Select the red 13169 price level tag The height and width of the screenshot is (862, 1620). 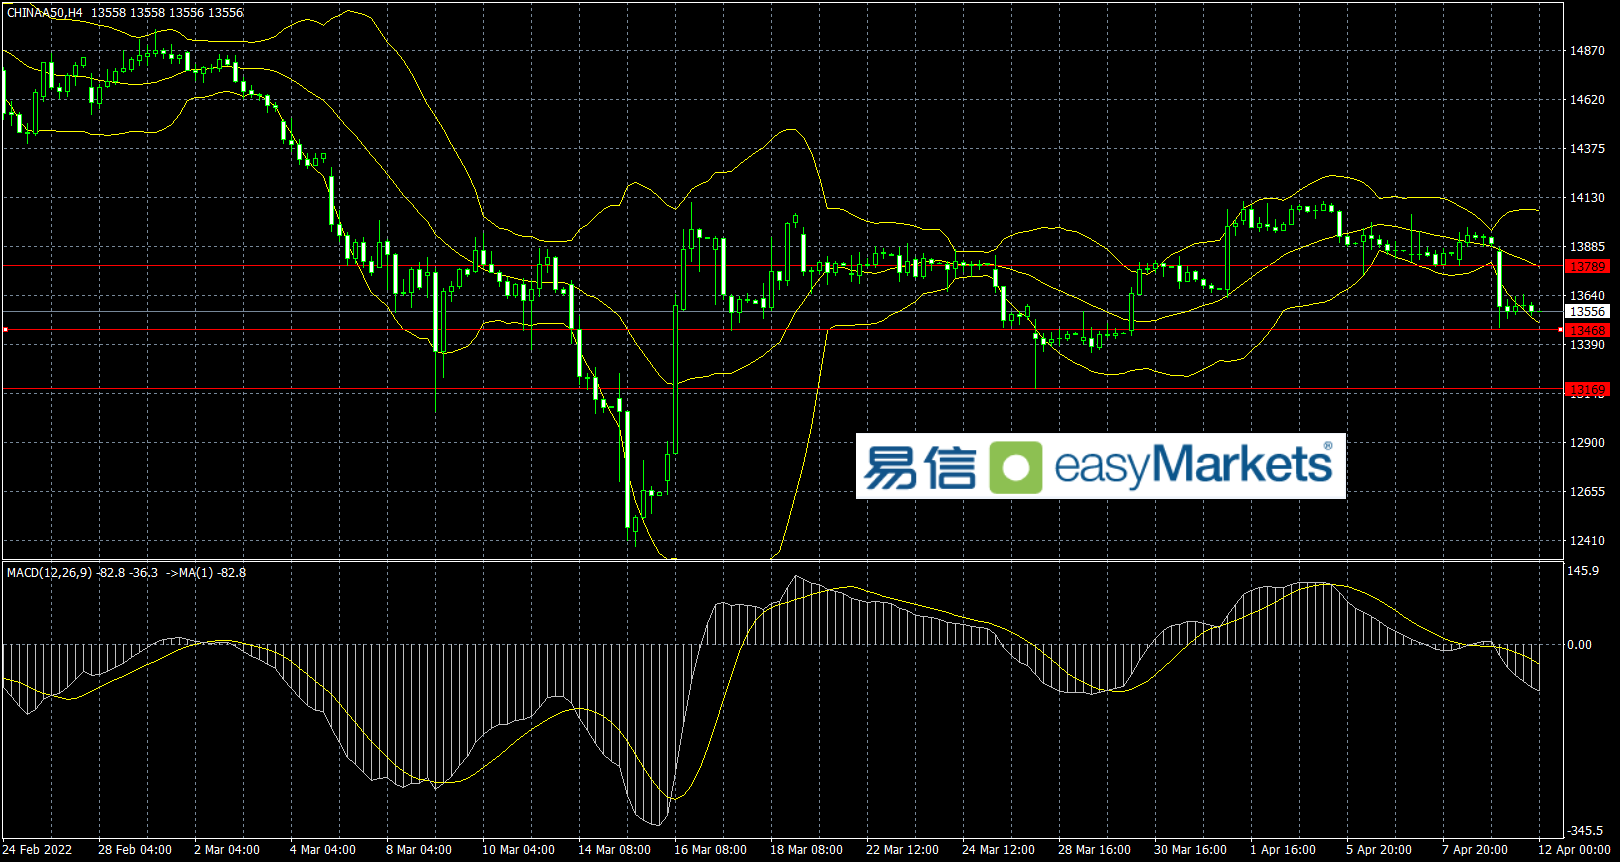(x=1587, y=390)
